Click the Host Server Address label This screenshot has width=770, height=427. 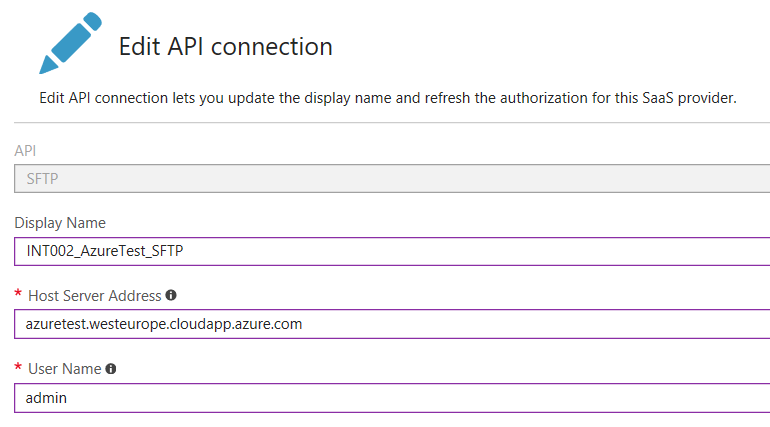pyautogui.click(x=95, y=296)
